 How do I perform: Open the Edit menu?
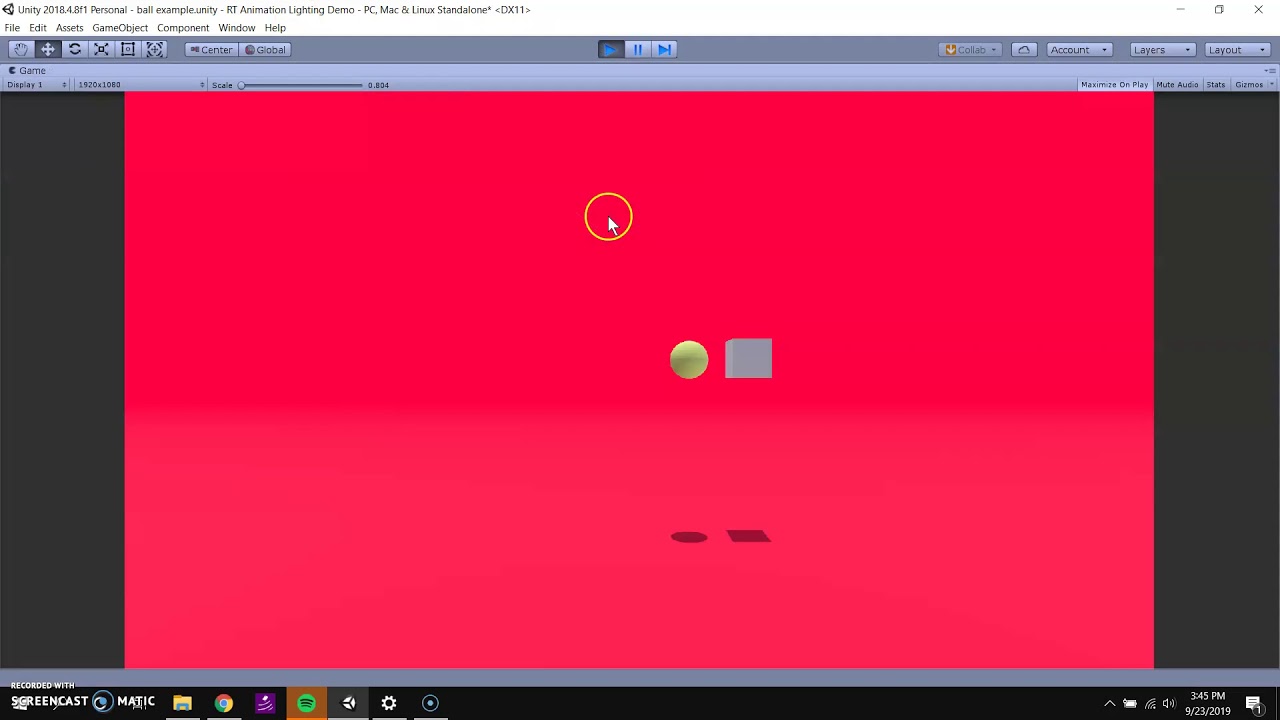(38, 28)
